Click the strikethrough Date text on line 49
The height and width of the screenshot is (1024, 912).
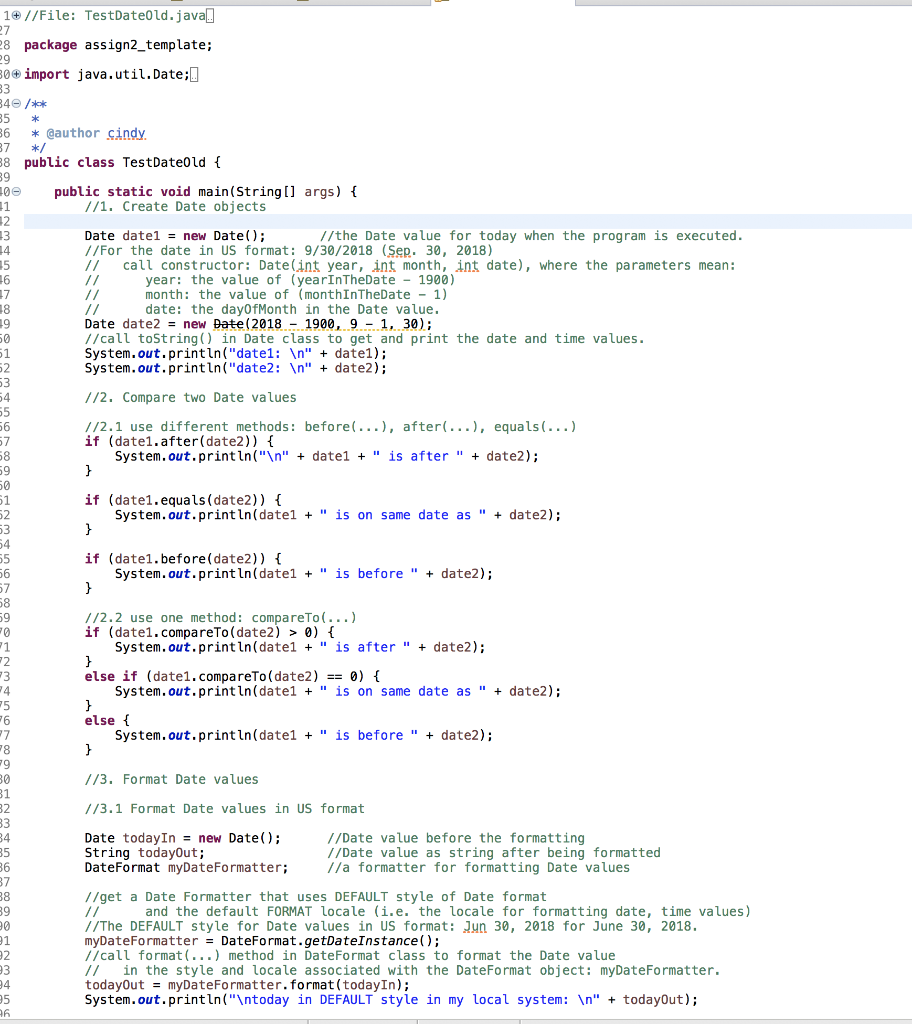[x=214, y=323]
